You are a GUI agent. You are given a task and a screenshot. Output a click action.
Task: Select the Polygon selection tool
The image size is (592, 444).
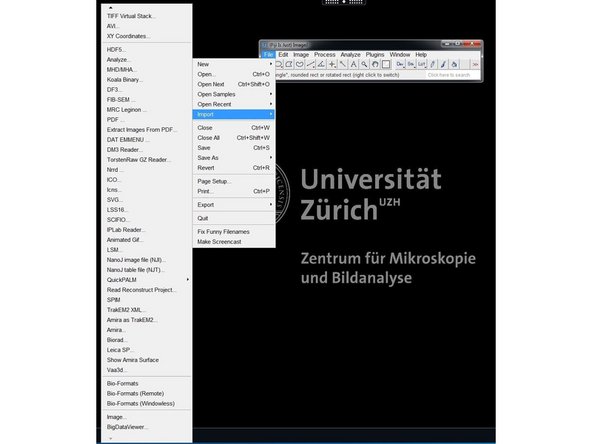289,65
